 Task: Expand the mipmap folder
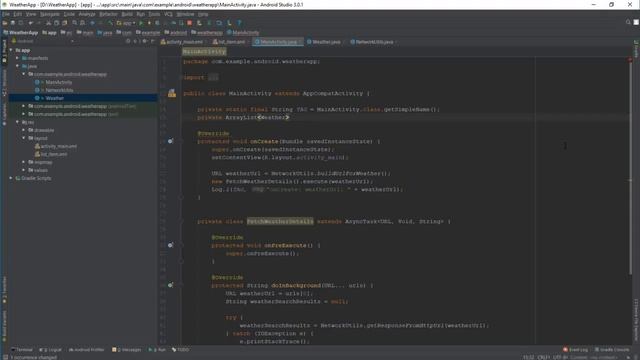point(24,162)
